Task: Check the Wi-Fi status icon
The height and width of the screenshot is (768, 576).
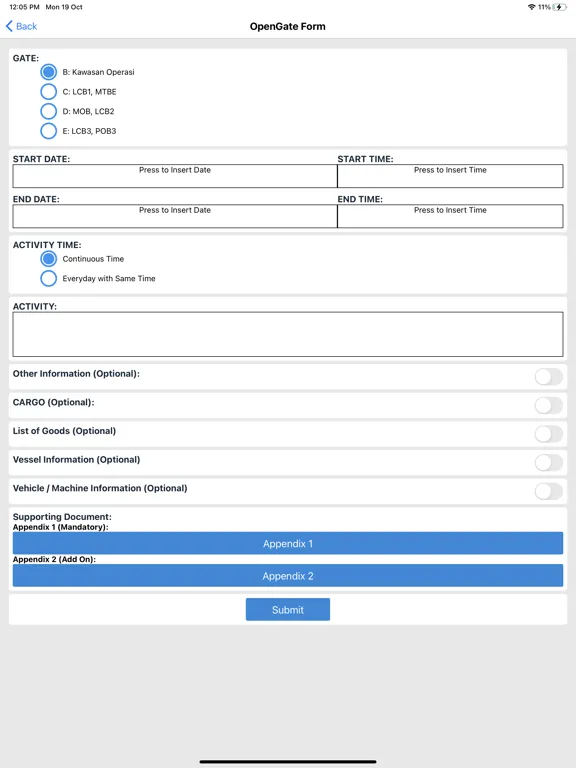Action: [531, 7]
